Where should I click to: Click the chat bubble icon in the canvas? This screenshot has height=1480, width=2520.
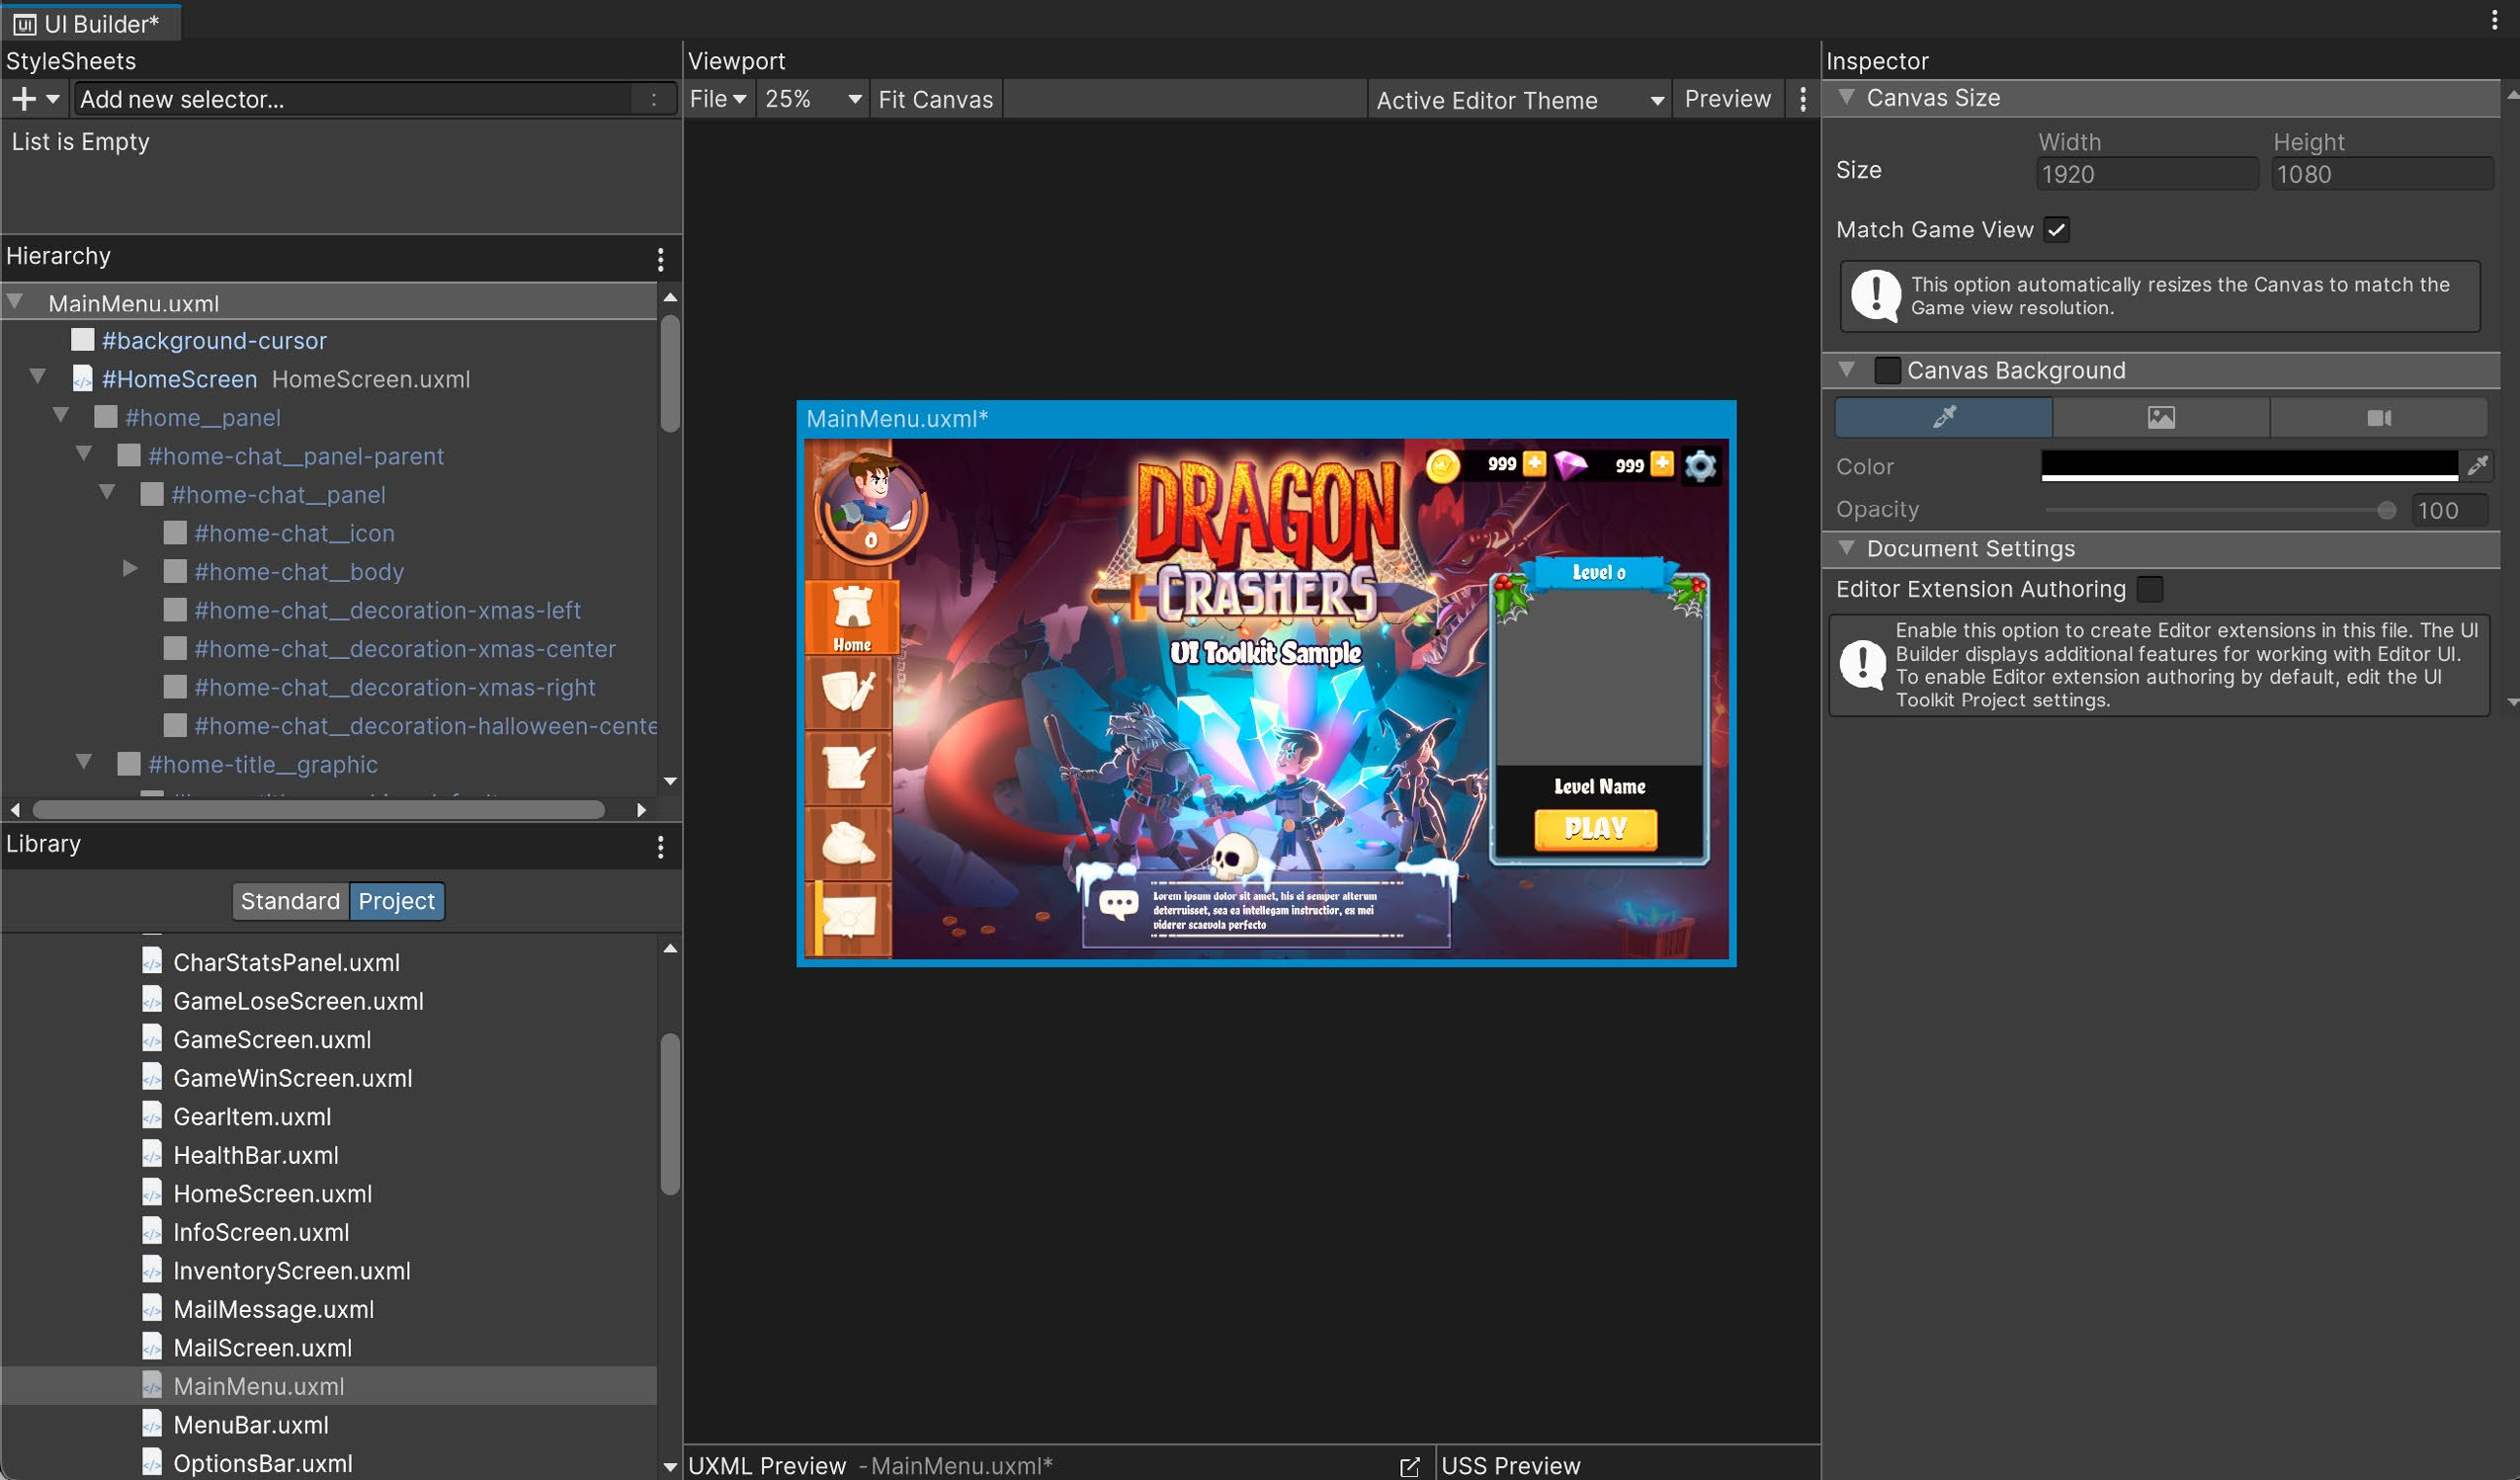pyautogui.click(x=1118, y=905)
